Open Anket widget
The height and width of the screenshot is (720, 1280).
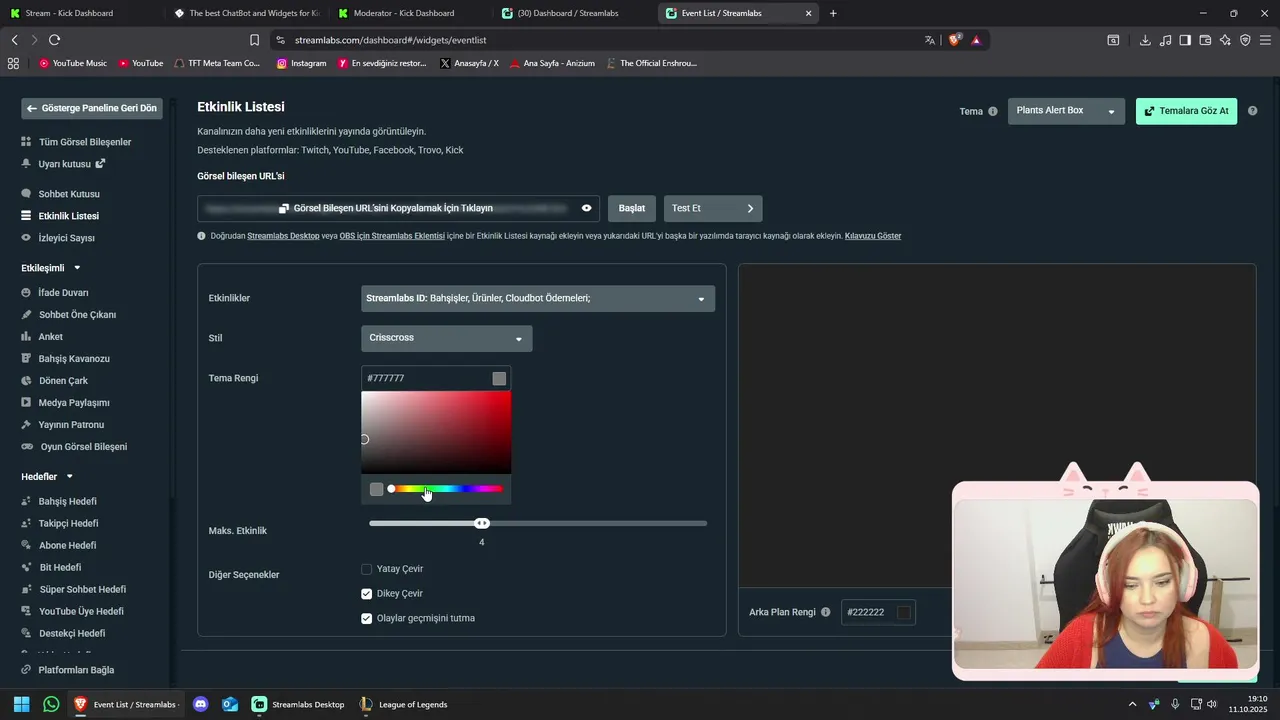[x=50, y=337]
